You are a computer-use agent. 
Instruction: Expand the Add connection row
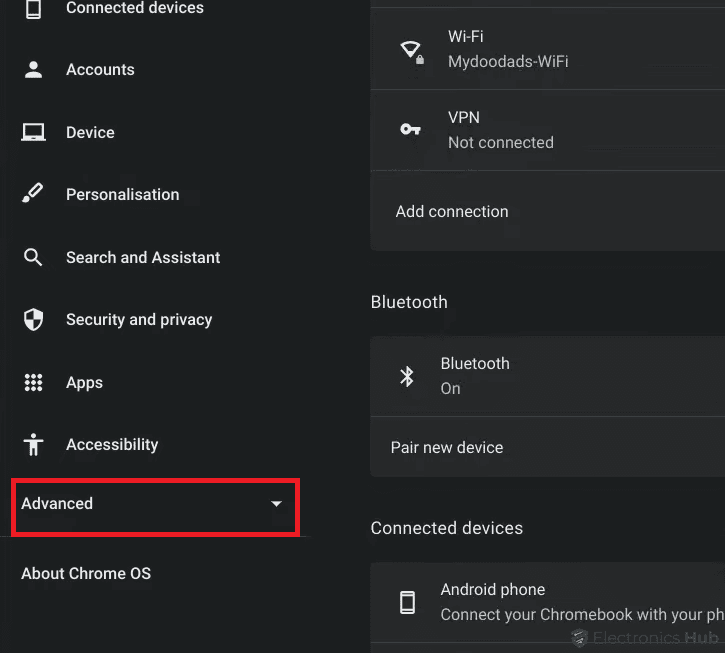coord(452,212)
